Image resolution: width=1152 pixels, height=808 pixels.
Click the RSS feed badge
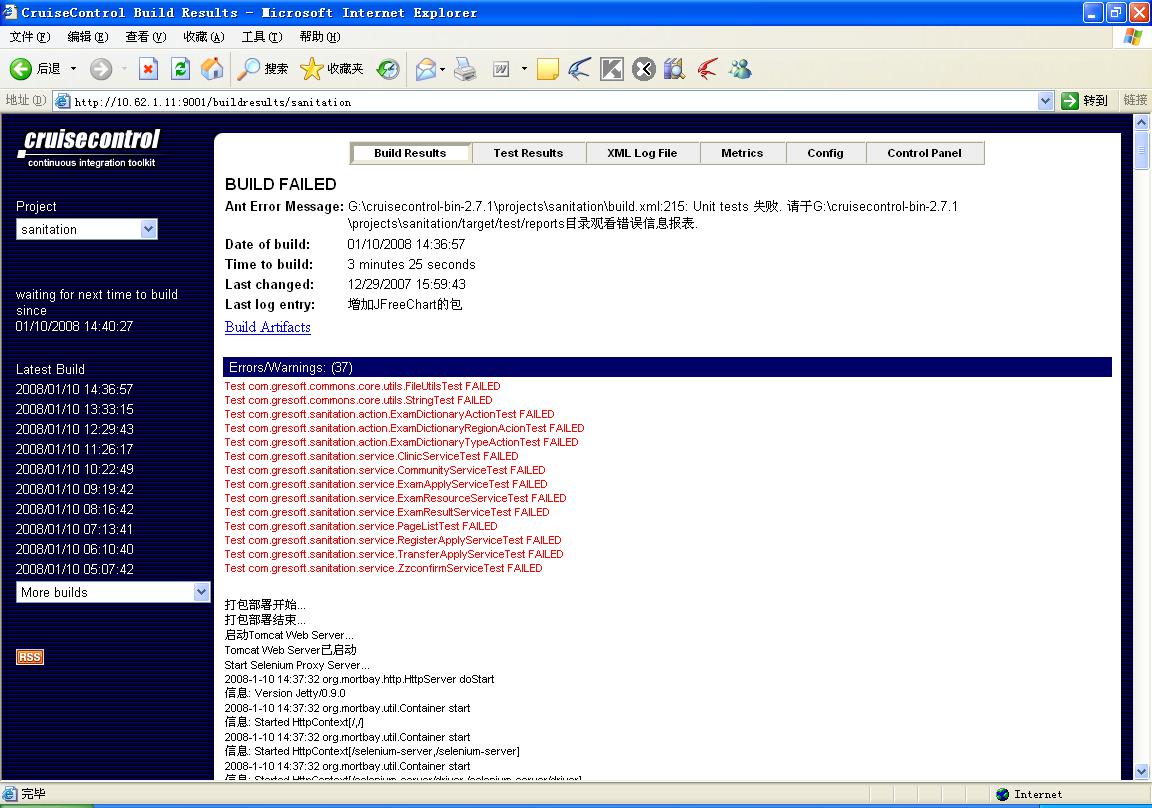30,657
